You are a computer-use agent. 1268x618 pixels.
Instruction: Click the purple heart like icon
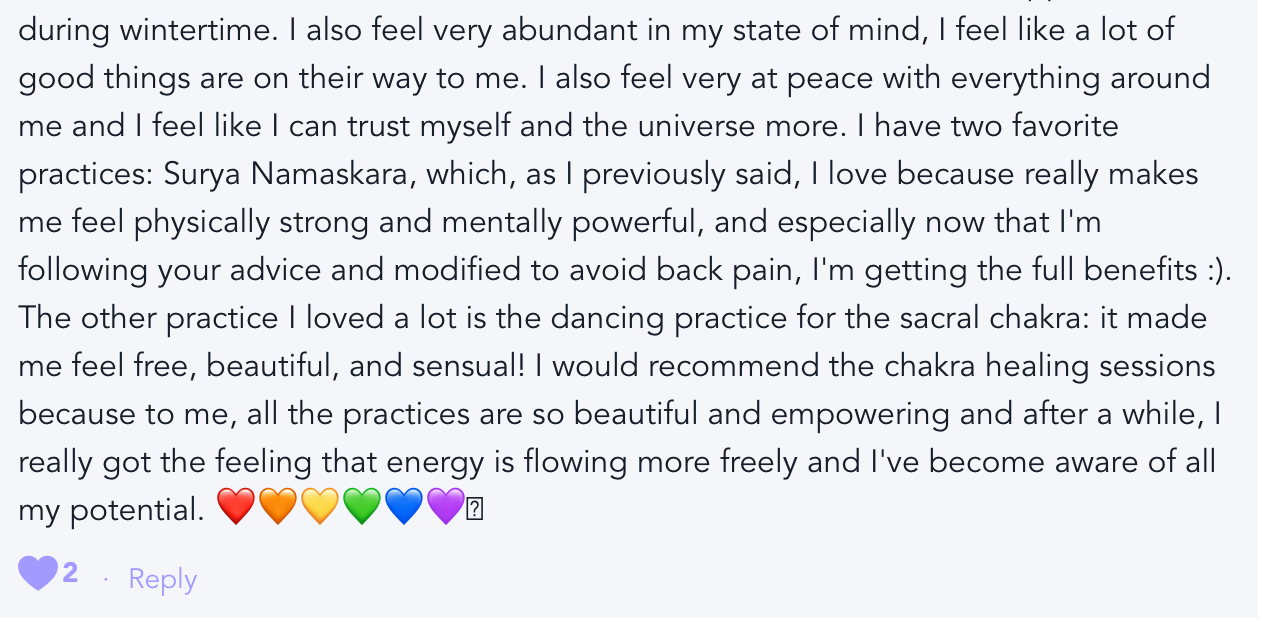(38, 575)
